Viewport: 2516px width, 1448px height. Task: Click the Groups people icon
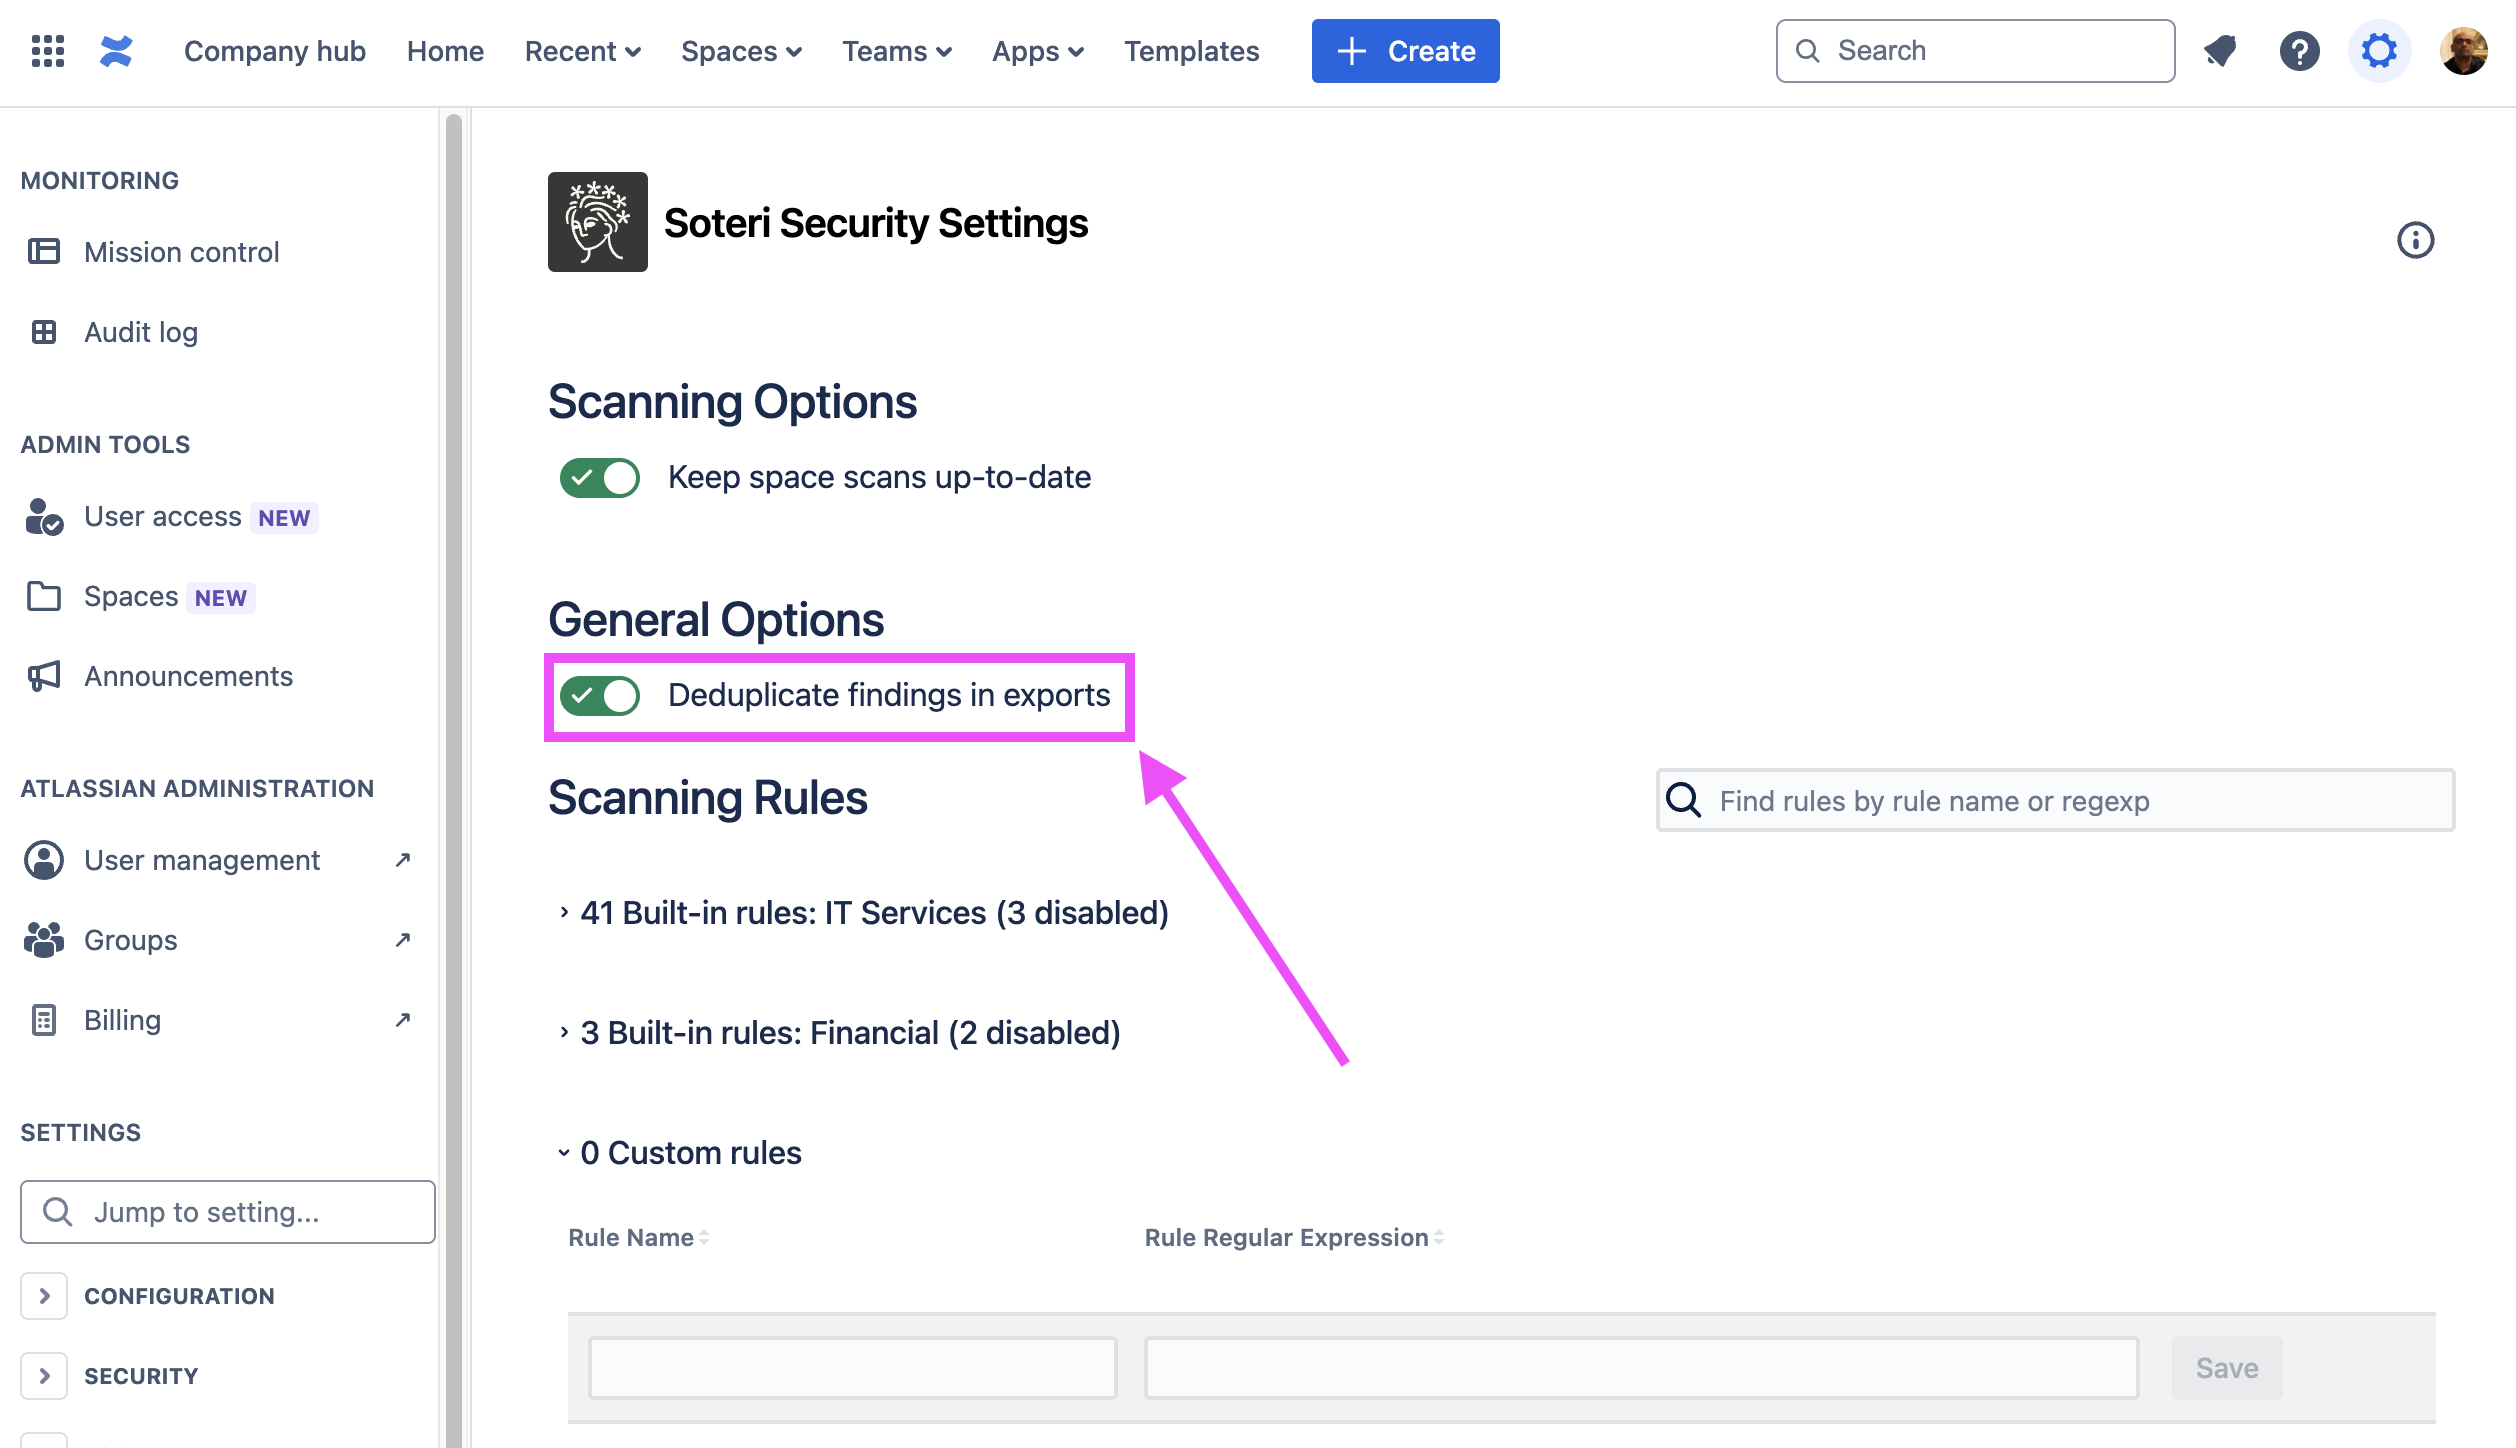click(x=44, y=940)
